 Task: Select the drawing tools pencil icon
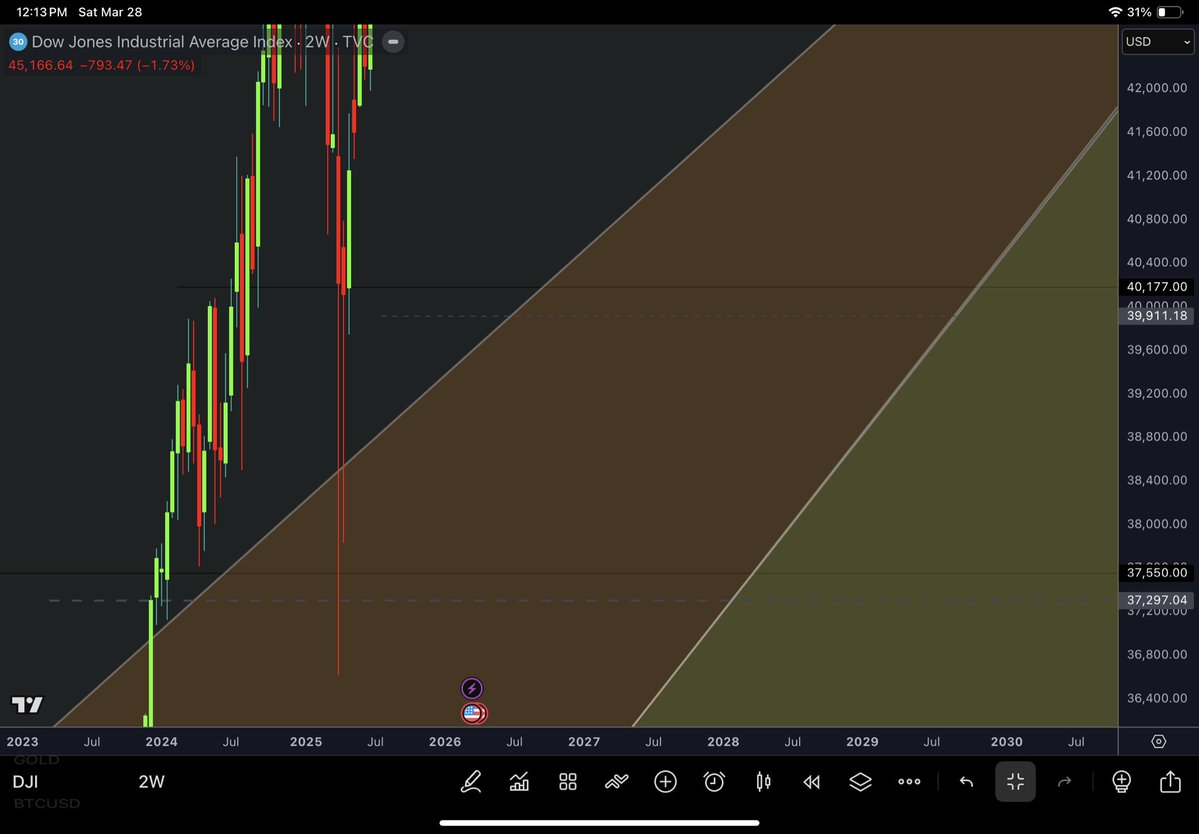tap(471, 781)
